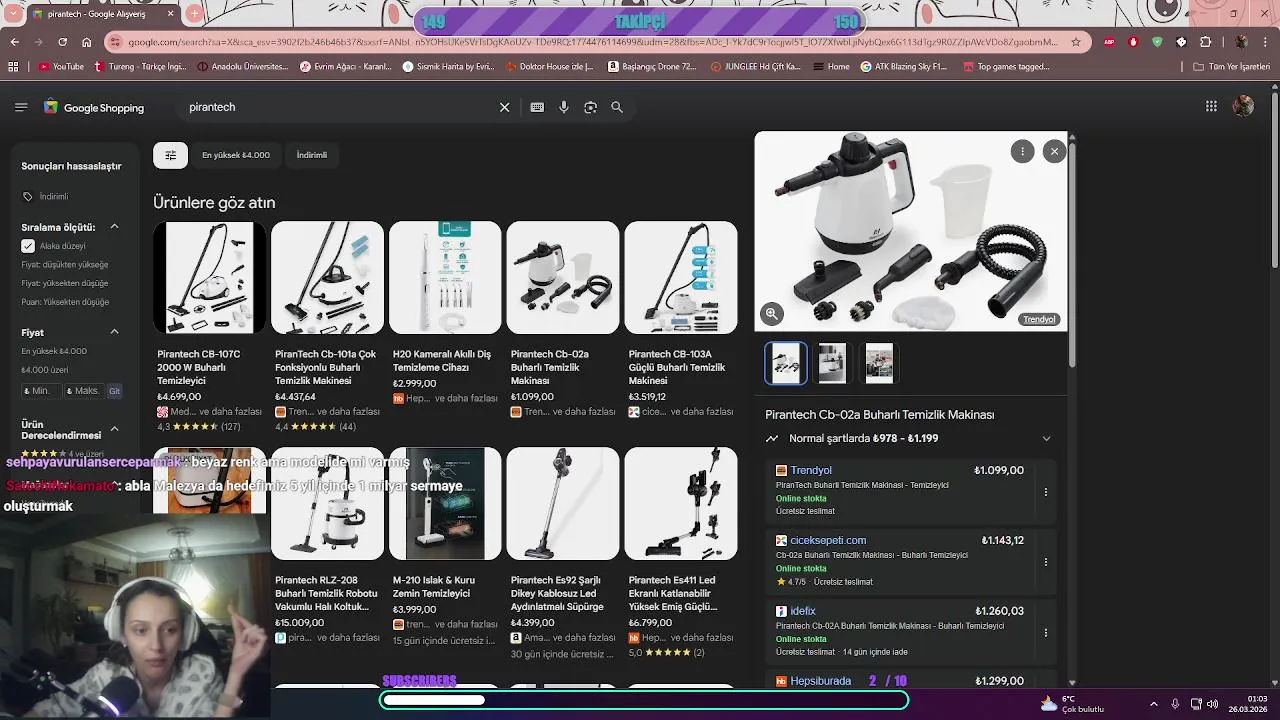Expand the Normal şartlarda price range

pos(1046,438)
